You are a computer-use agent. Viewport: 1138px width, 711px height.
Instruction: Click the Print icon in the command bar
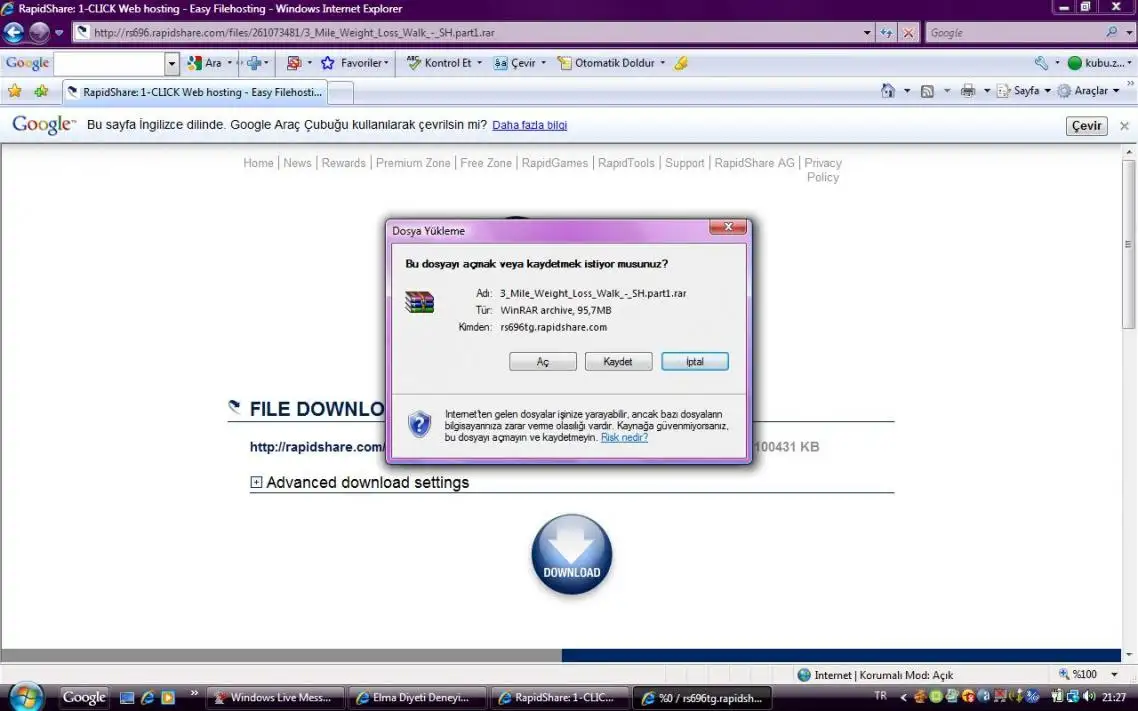[x=967, y=91]
